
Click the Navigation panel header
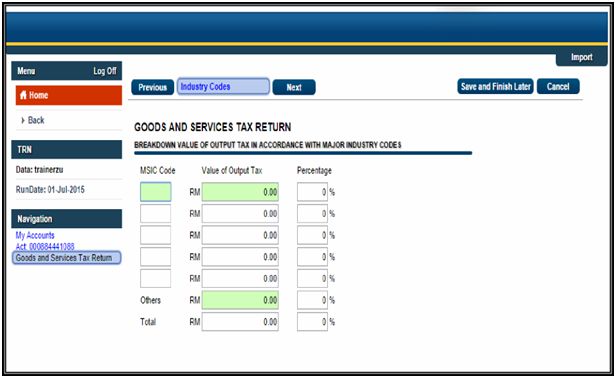(x=66, y=219)
